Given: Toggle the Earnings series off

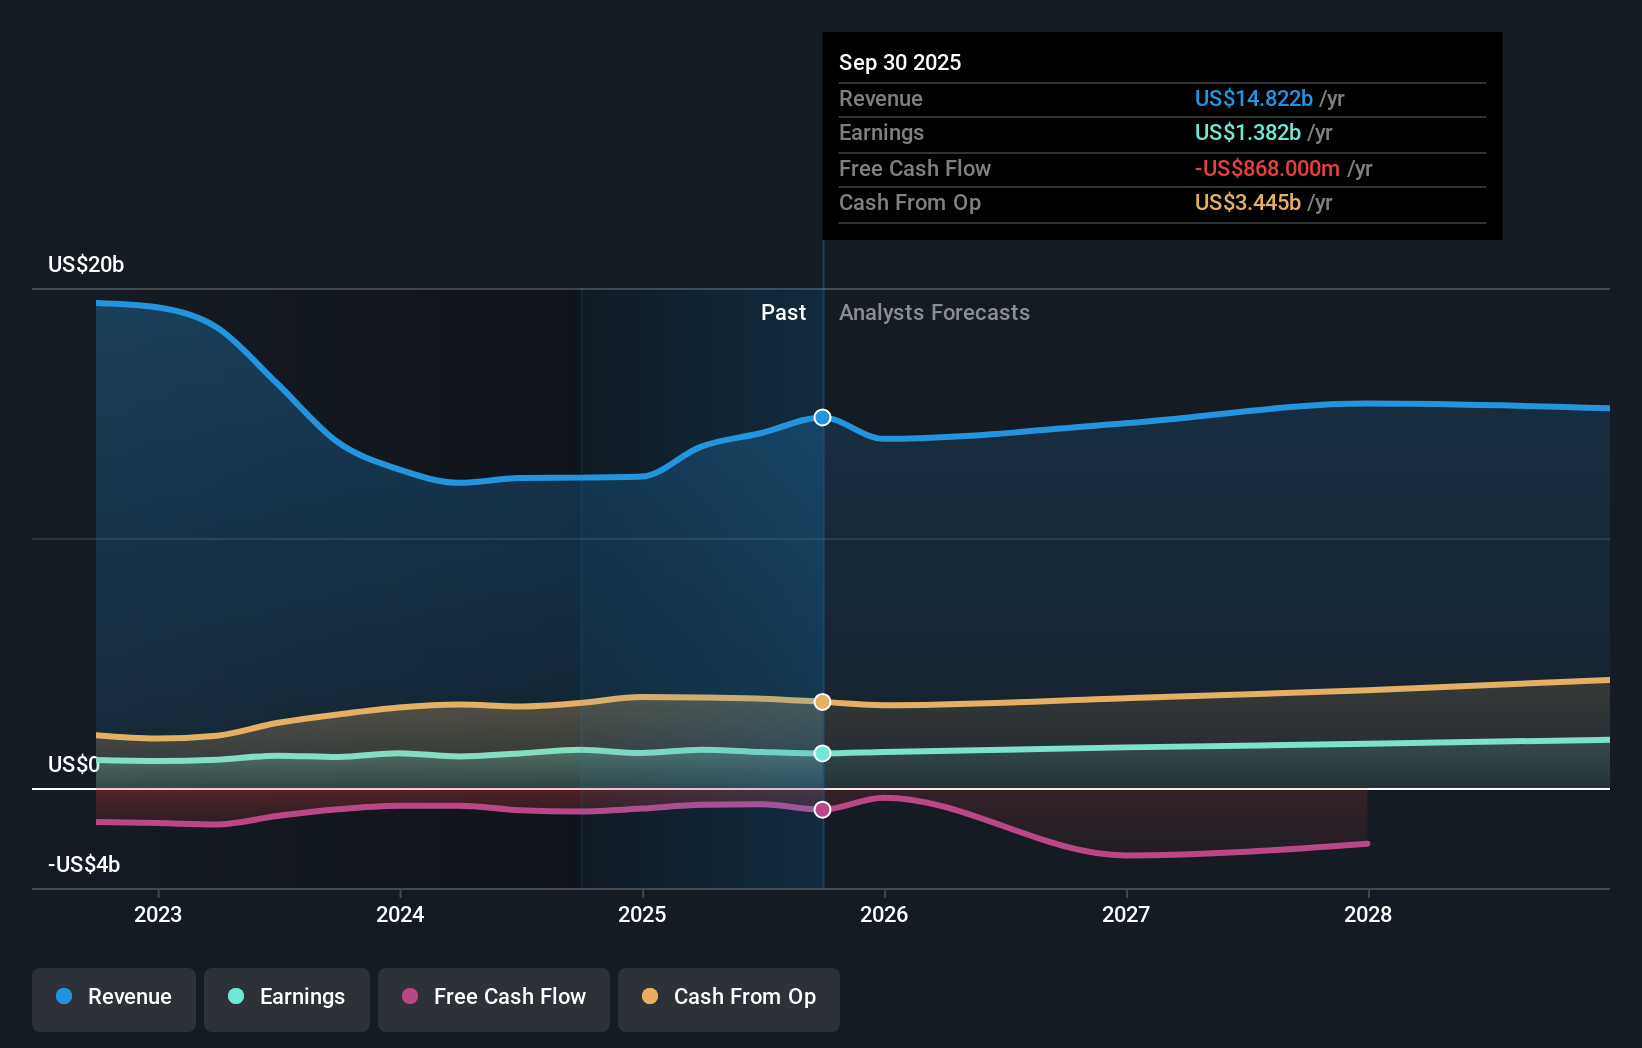Looking at the screenshot, I should (x=287, y=997).
